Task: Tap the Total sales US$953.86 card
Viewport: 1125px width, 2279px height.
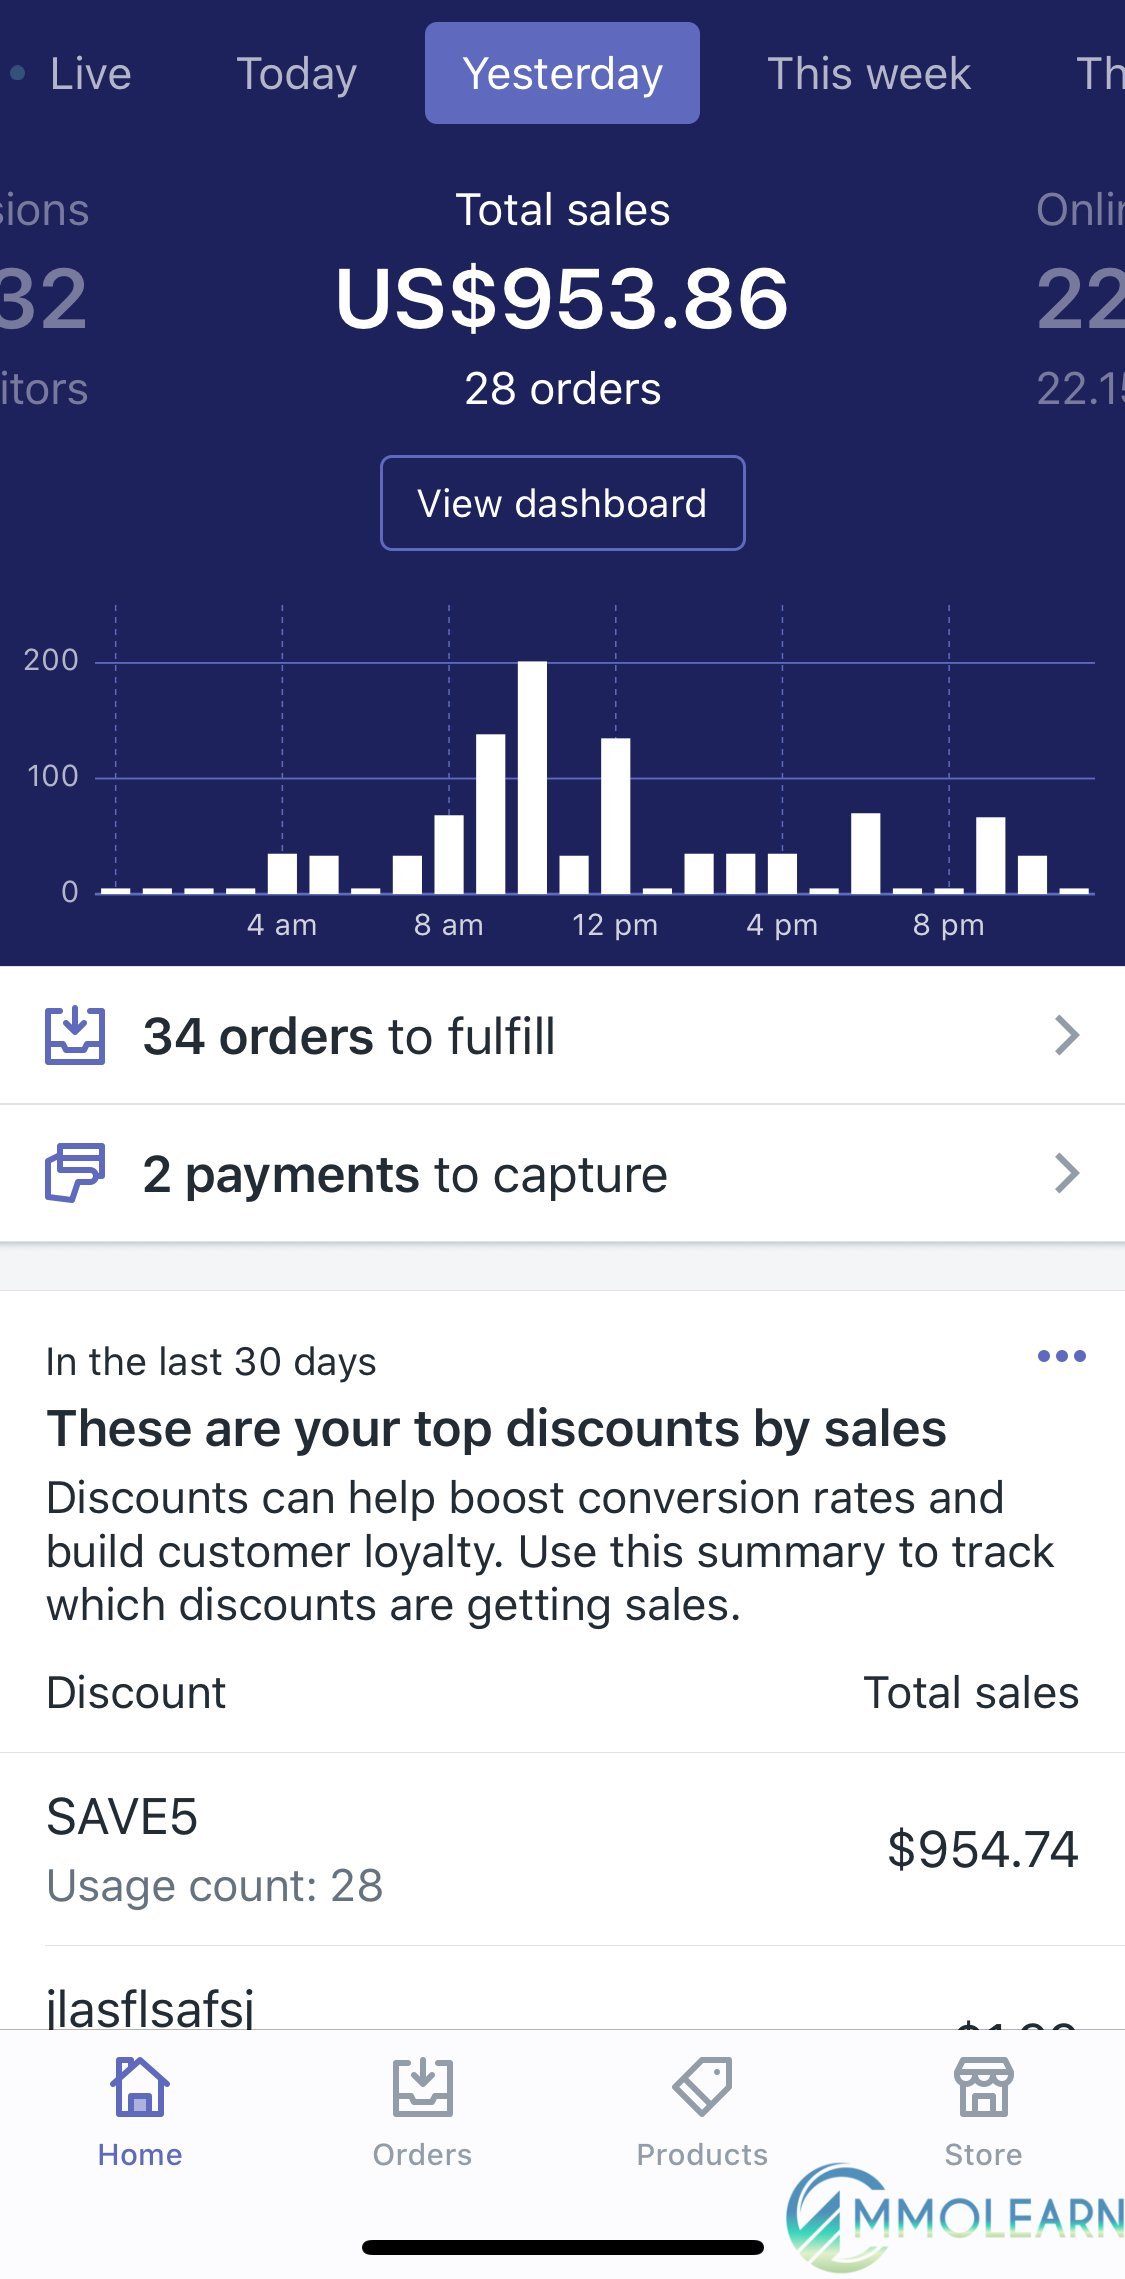Action: point(562,299)
